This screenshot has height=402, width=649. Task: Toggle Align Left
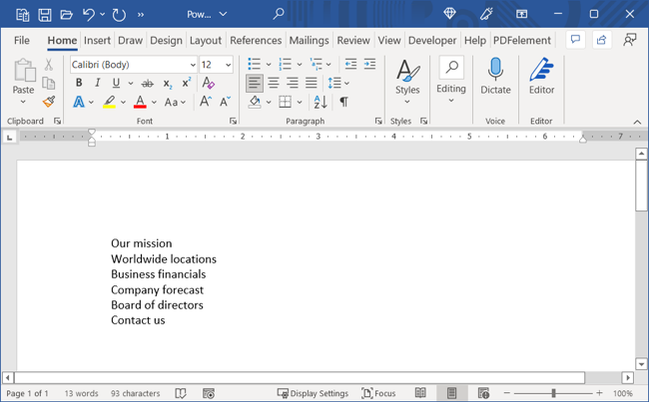[254, 83]
